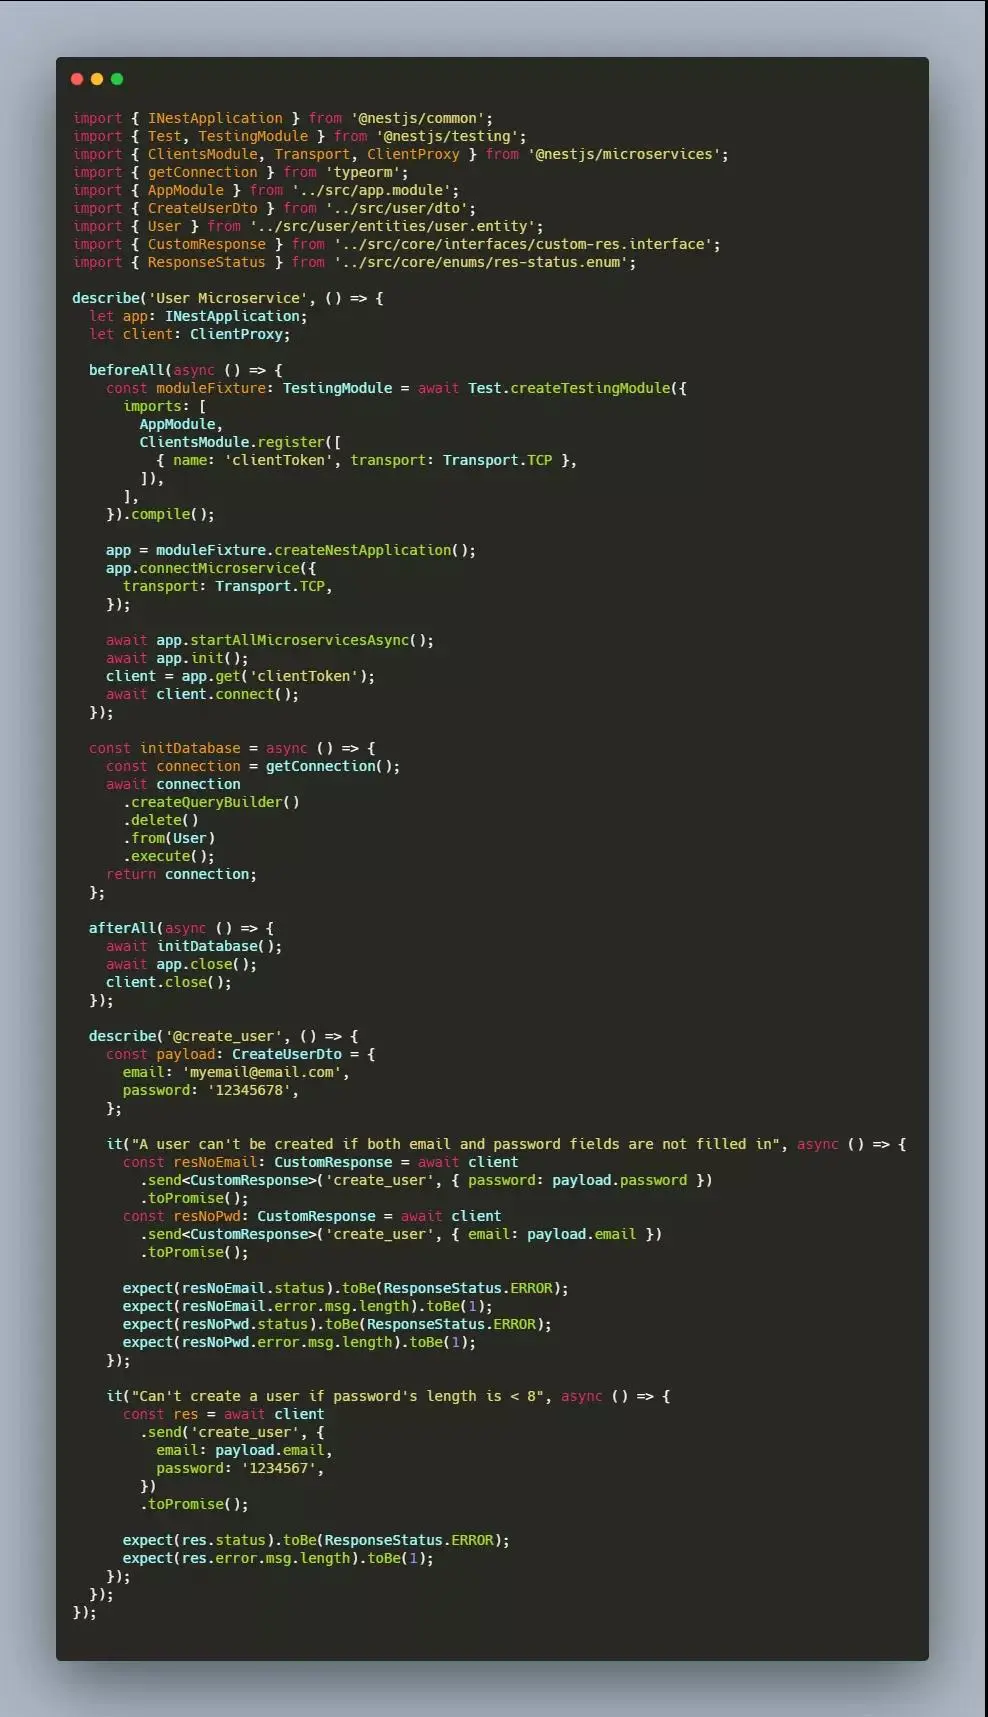Select the '12345678' password string
This screenshot has height=1717, width=988.
click(x=249, y=1090)
